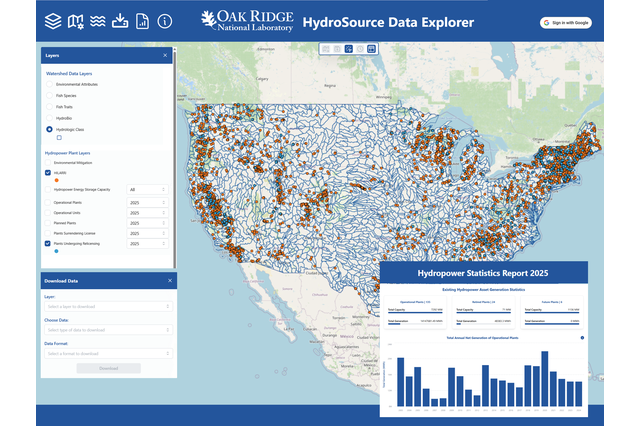Enable the Operational Plants checkbox
The image size is (640, 426).
tap(48, 202)
